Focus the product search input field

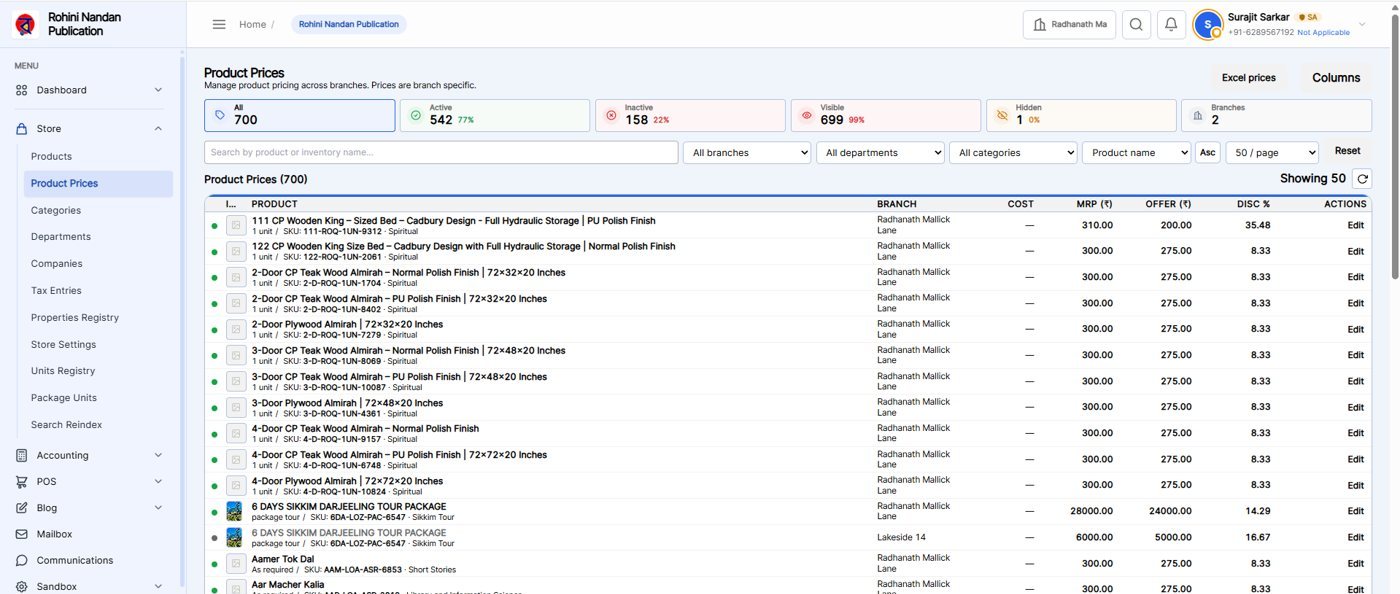click(x=441, y=152)
